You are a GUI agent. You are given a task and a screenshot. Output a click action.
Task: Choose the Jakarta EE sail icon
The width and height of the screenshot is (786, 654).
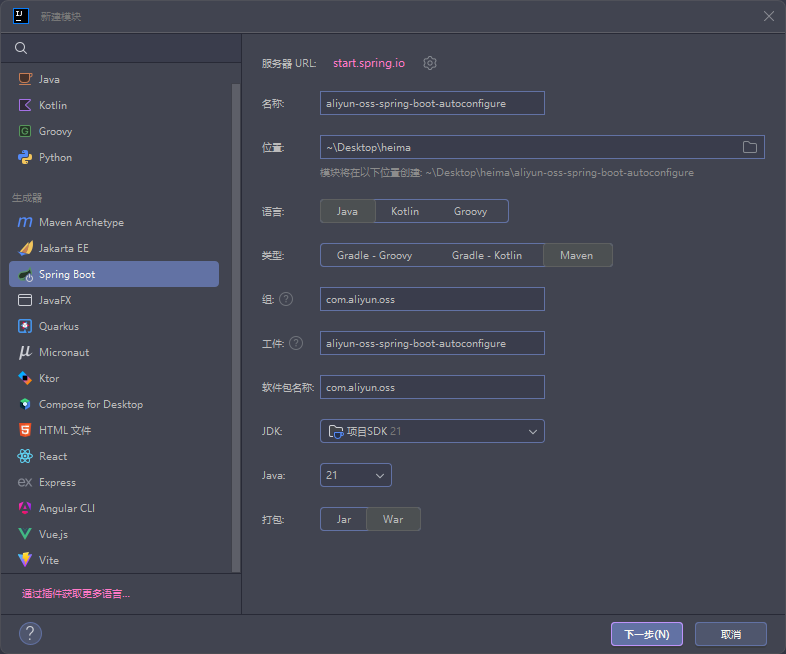click(x=25, y=248)
